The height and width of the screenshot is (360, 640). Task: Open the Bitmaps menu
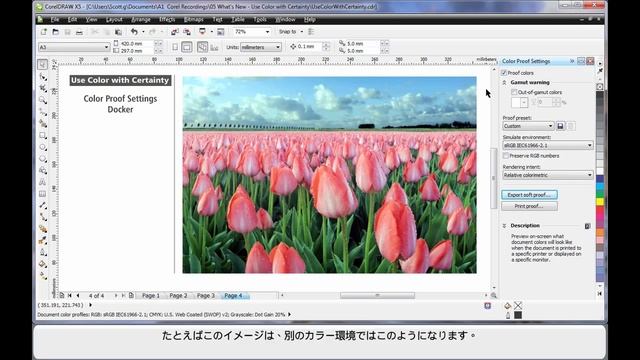tap(193, 19)
